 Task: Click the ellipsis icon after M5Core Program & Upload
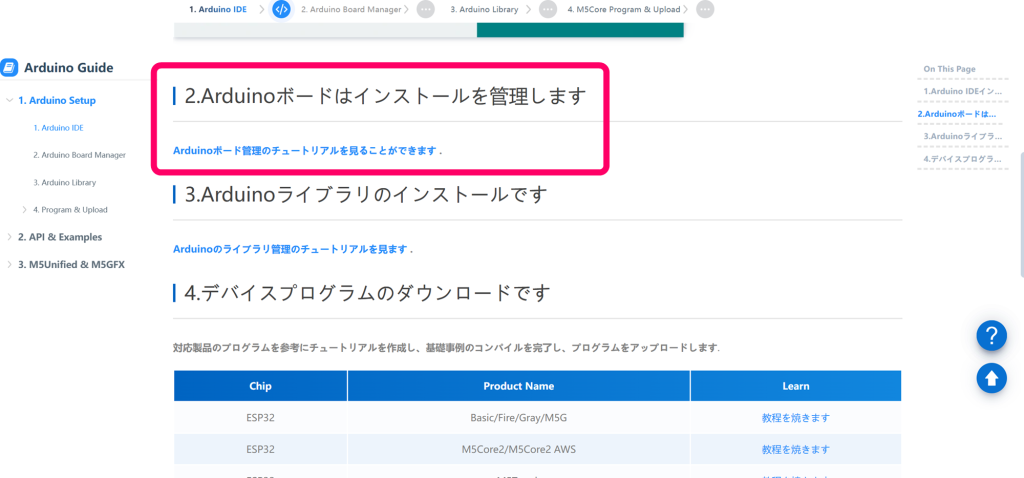[705, 9]
